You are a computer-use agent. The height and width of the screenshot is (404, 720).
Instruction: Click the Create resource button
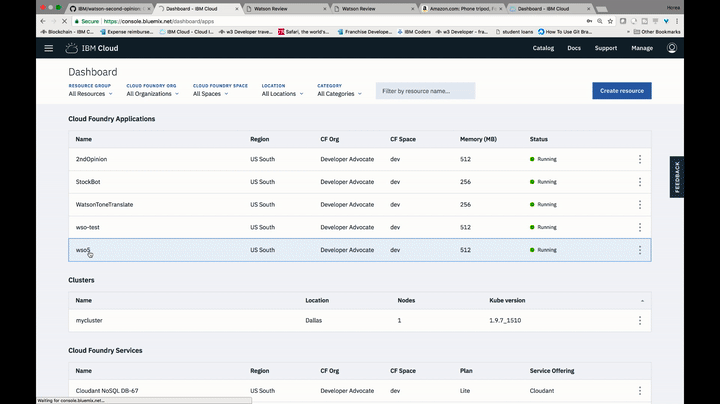[x=622, y=91]
